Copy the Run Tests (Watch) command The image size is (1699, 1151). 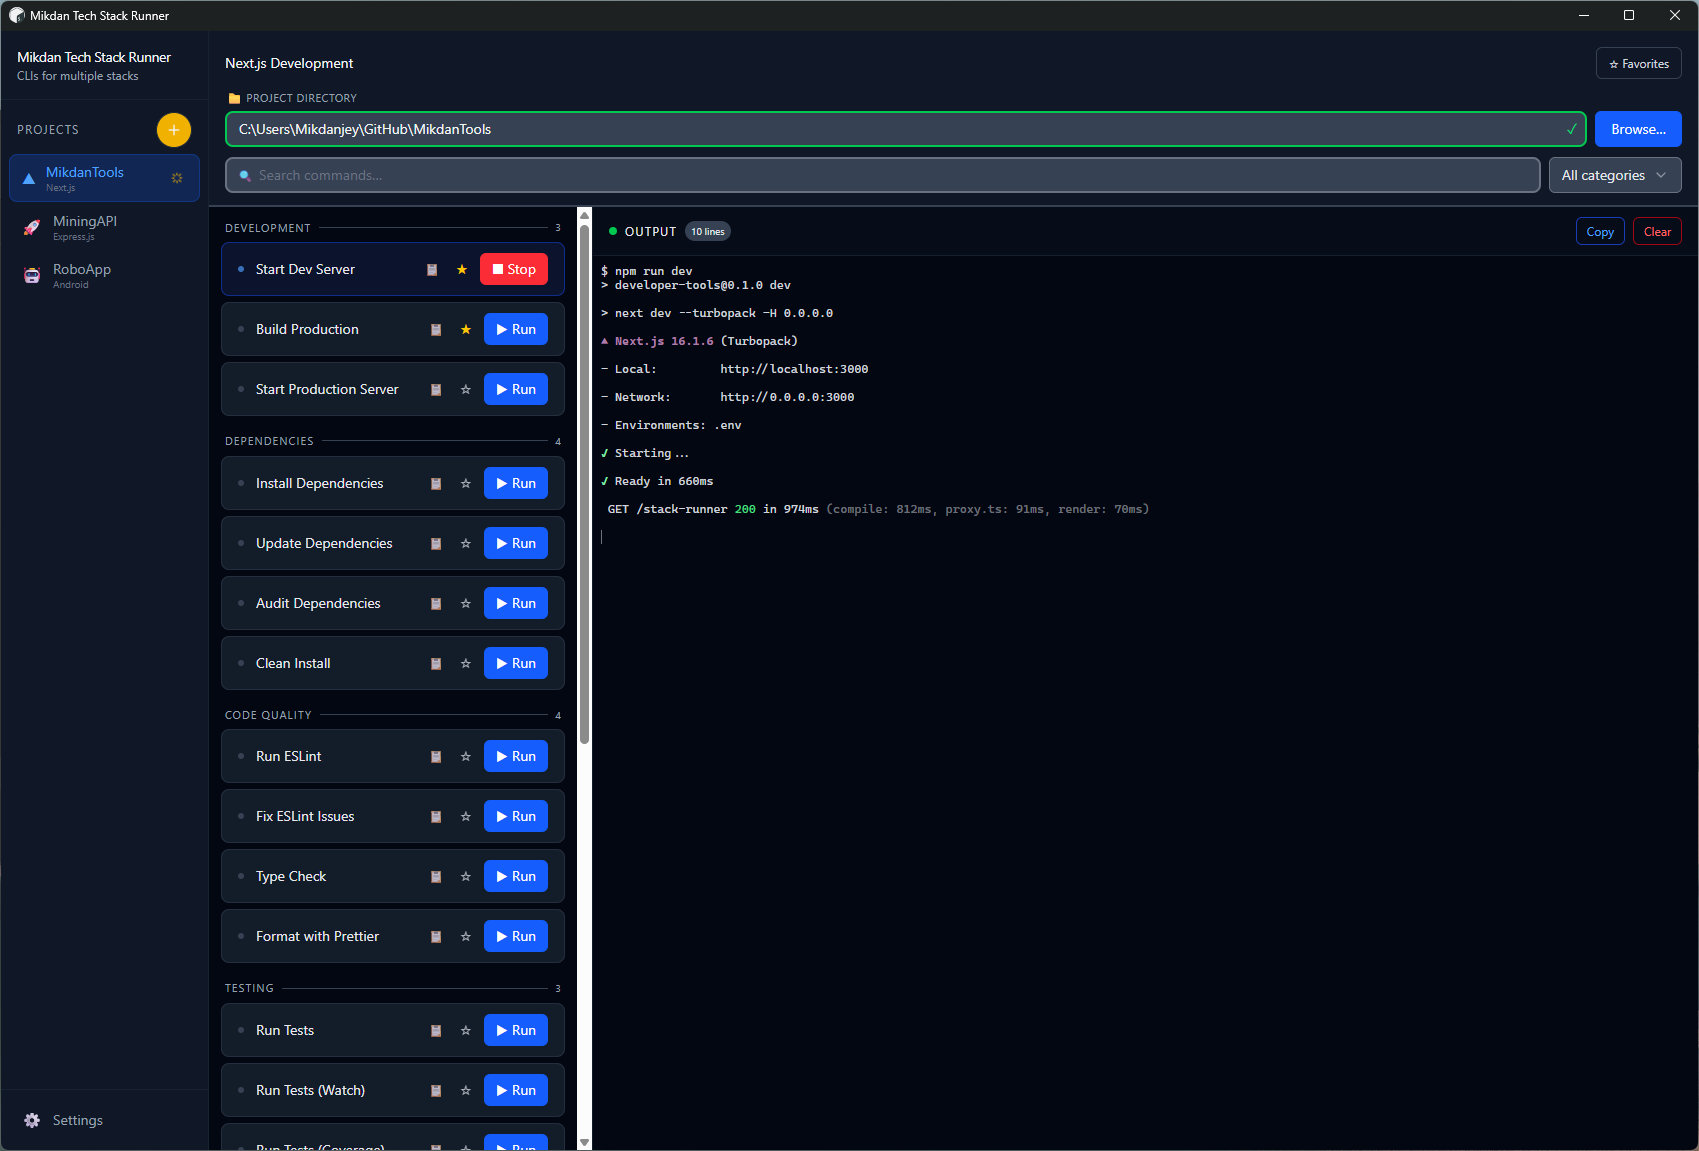coord(436,1091)
